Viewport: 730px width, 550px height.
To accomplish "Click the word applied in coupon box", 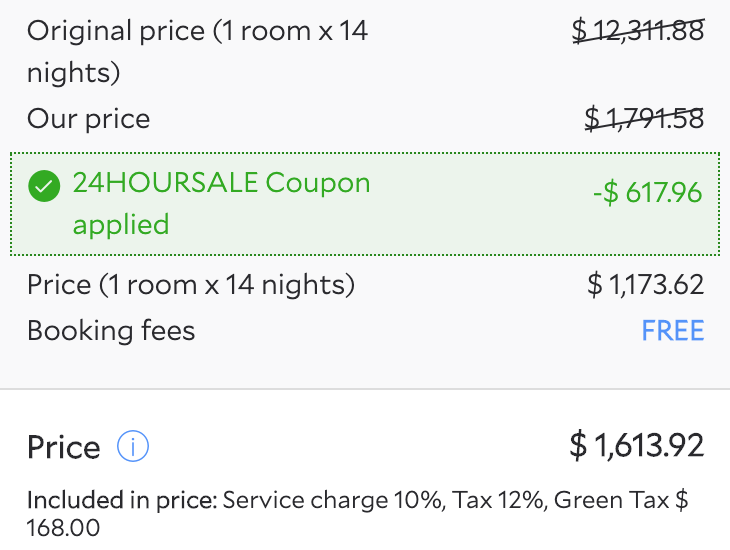I will pyautogui.click(x=121, y=224).
